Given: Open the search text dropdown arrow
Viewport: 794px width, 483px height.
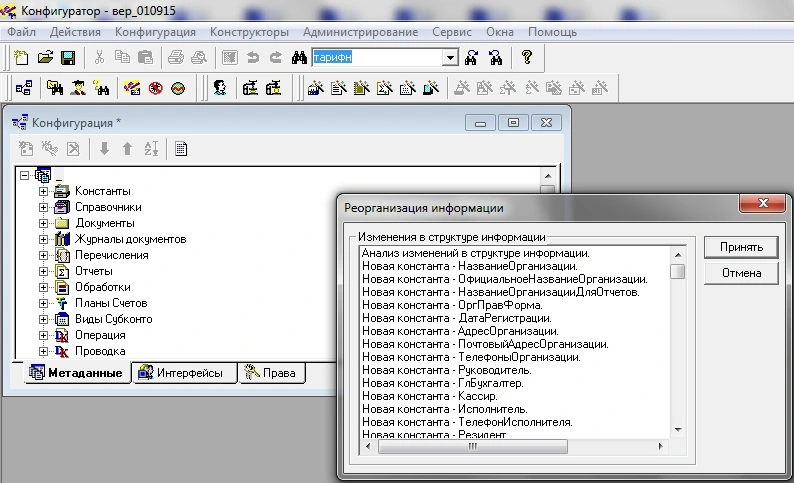Looking at the screenshot, I should point(450,58).
